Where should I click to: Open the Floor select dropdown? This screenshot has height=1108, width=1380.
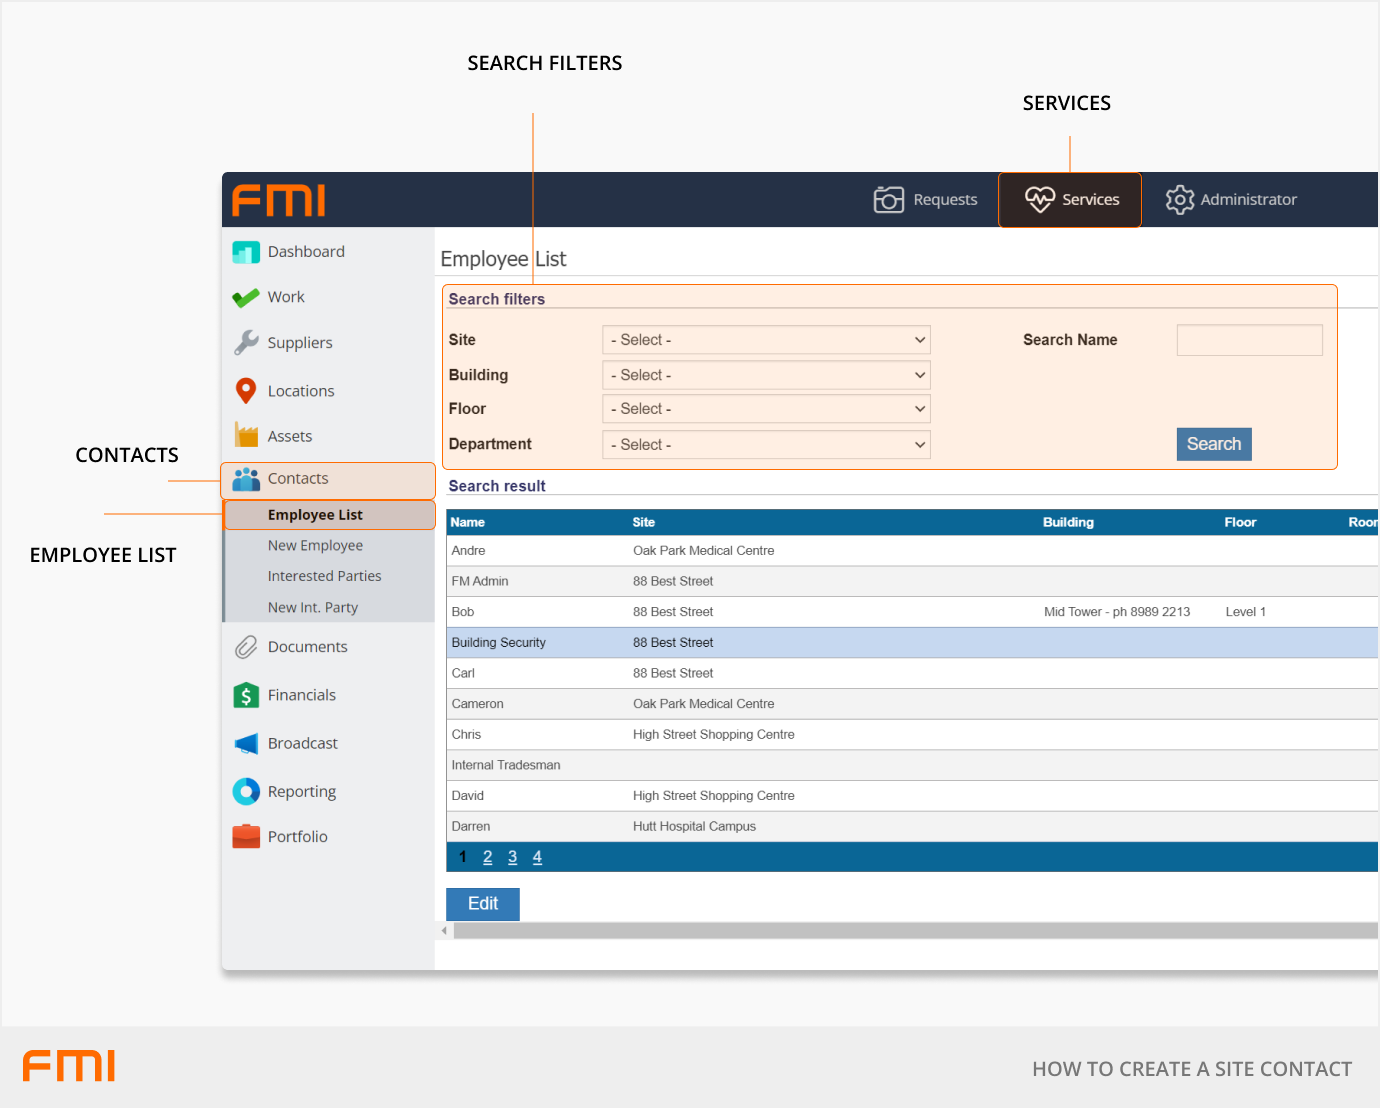point(766,409)
